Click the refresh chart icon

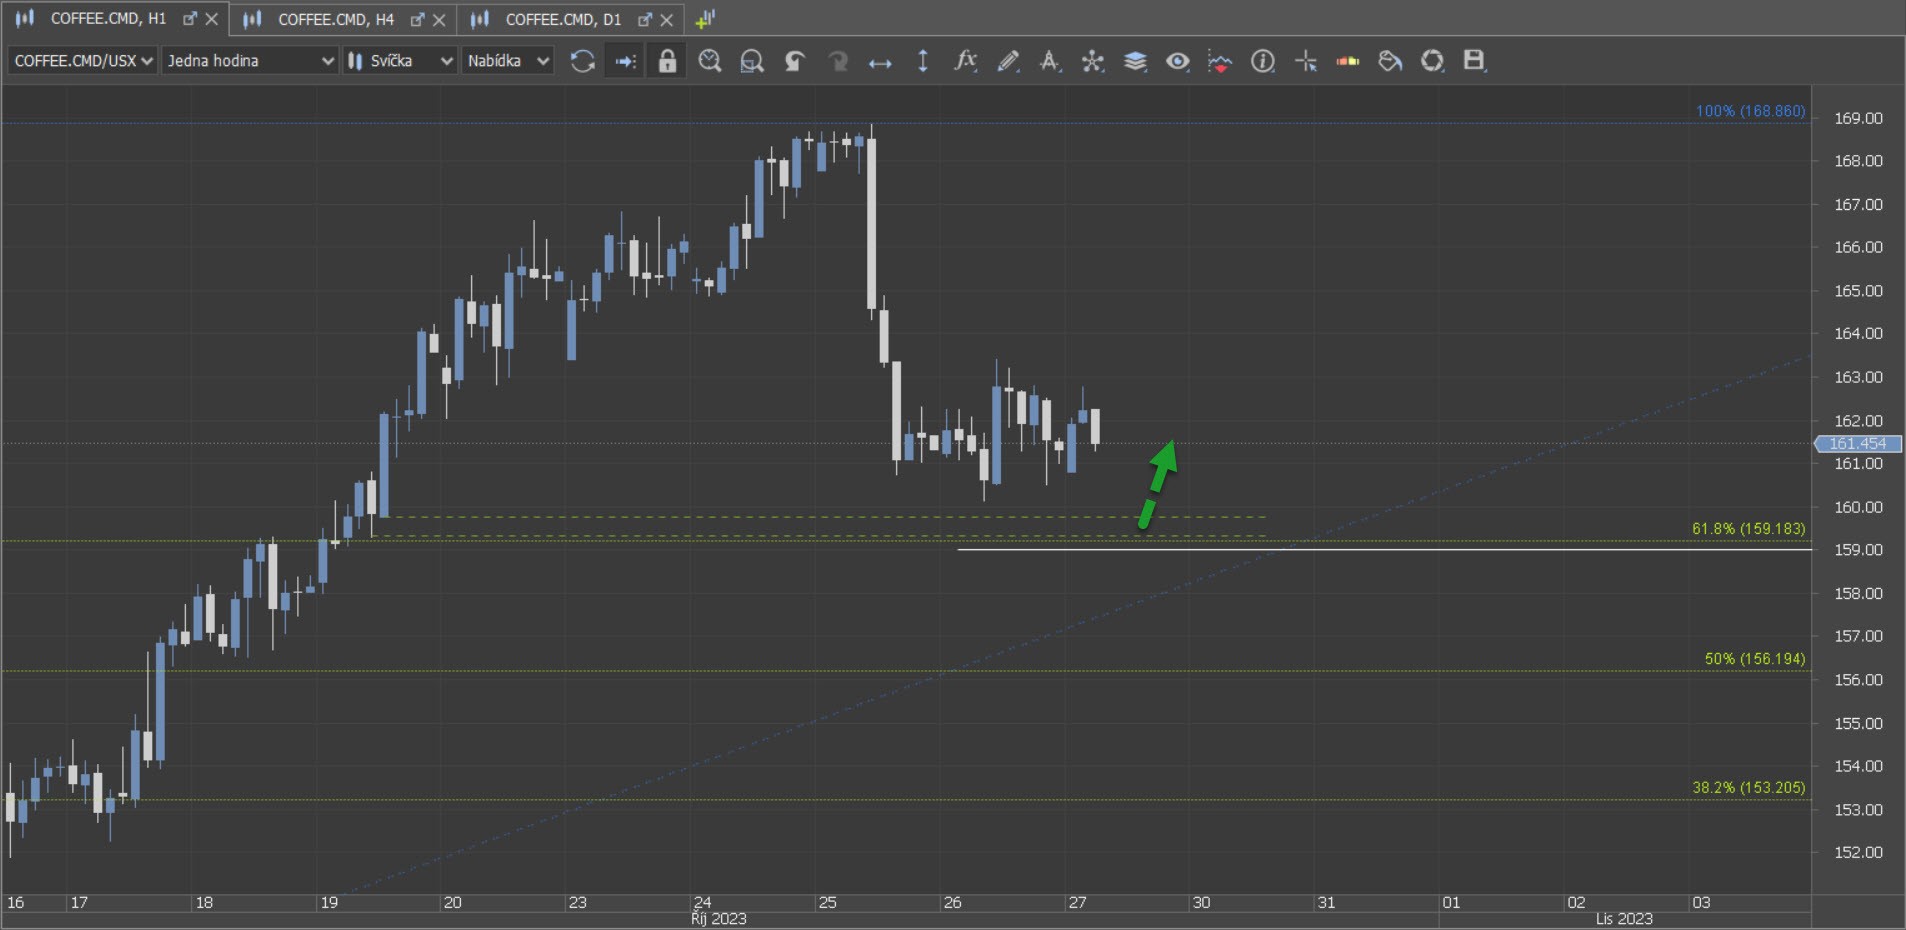[x=582, y=61]
